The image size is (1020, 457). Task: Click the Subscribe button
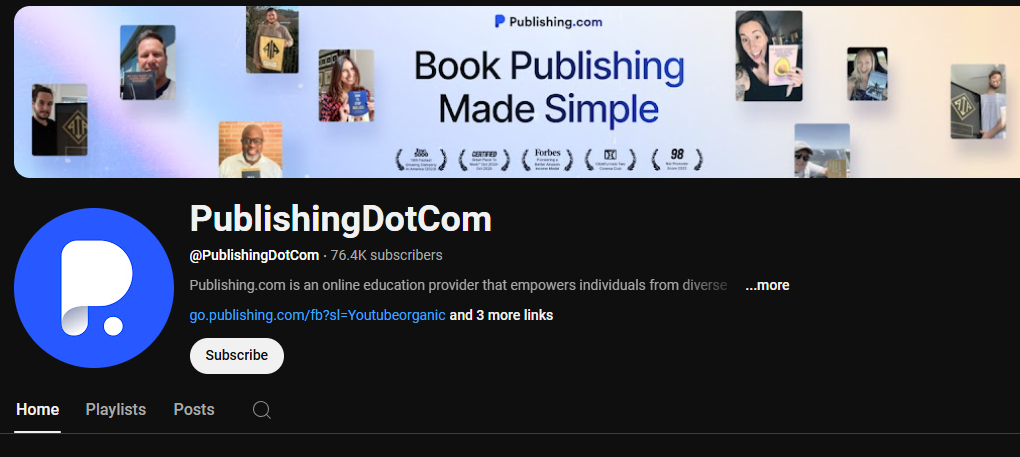(x=237, y=356)
